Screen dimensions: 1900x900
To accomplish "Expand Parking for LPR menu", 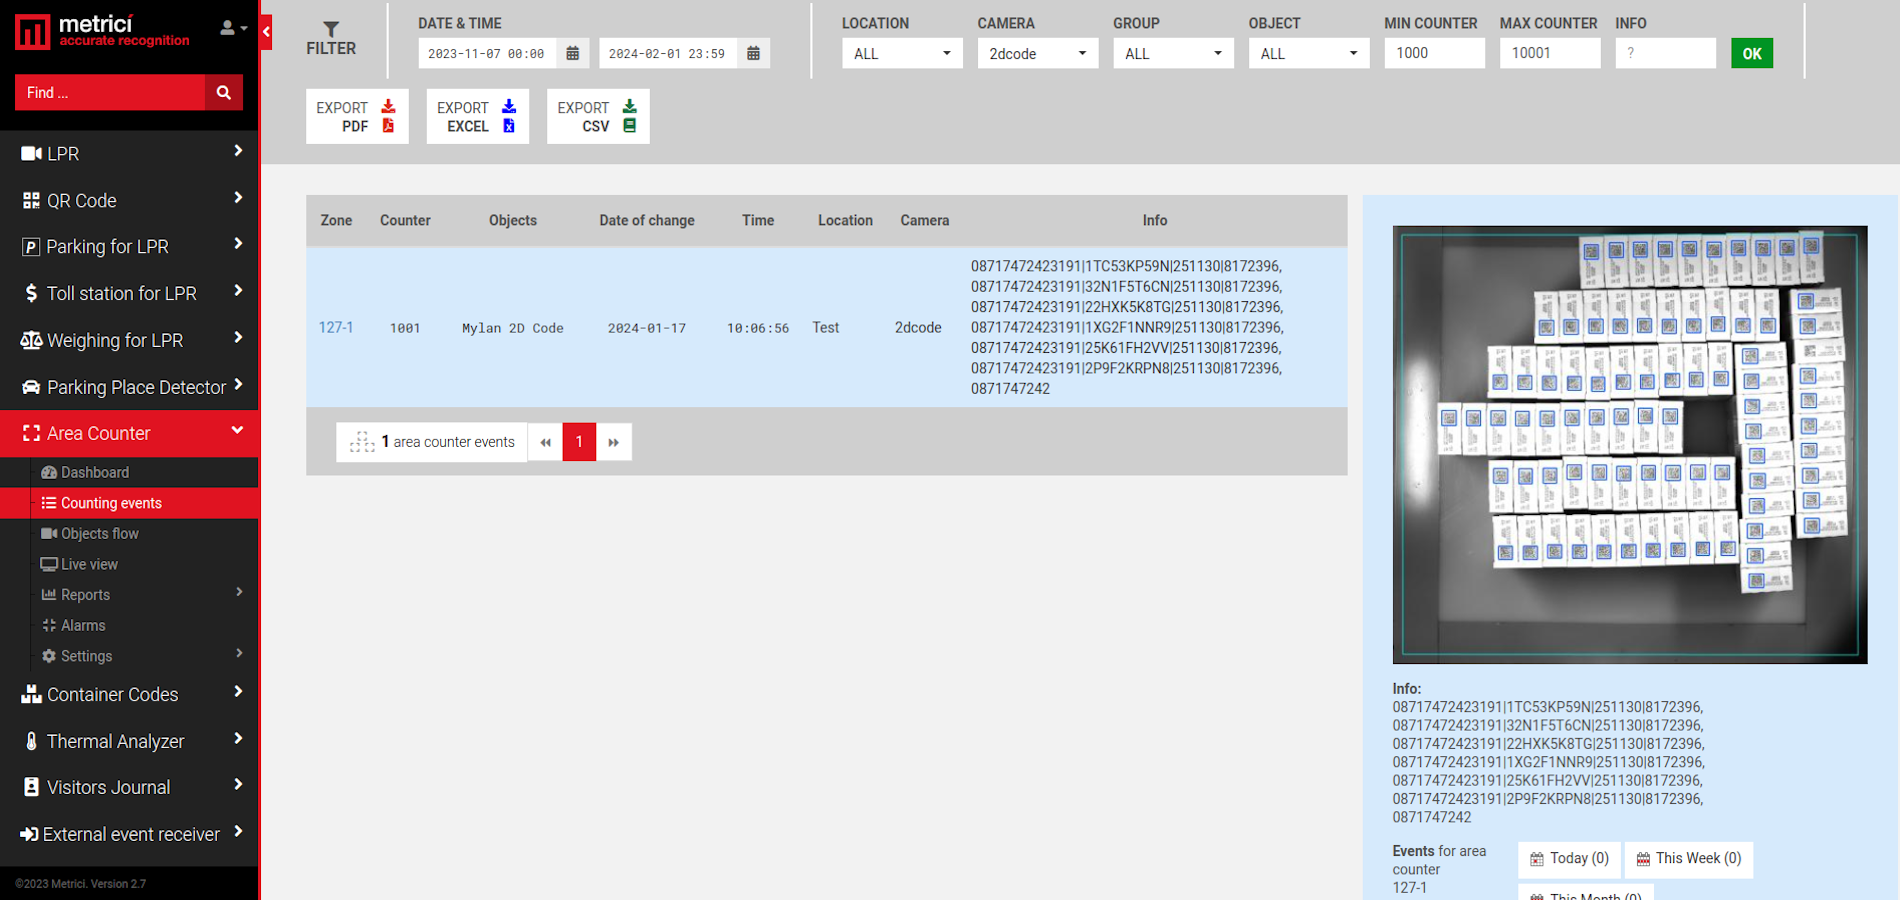I will click(129, 246).
